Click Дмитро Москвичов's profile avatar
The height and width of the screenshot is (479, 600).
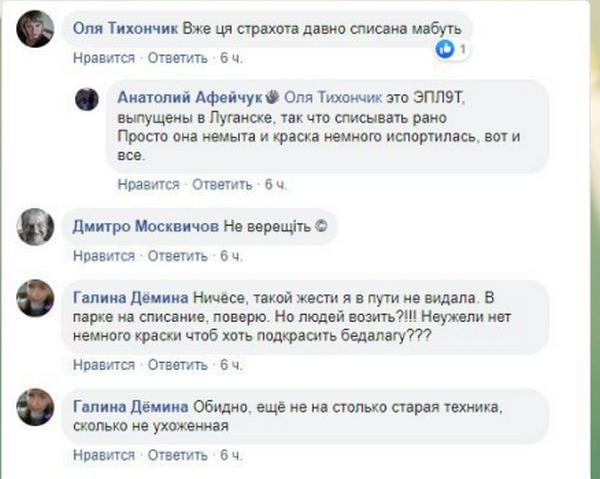coord(38,227)
